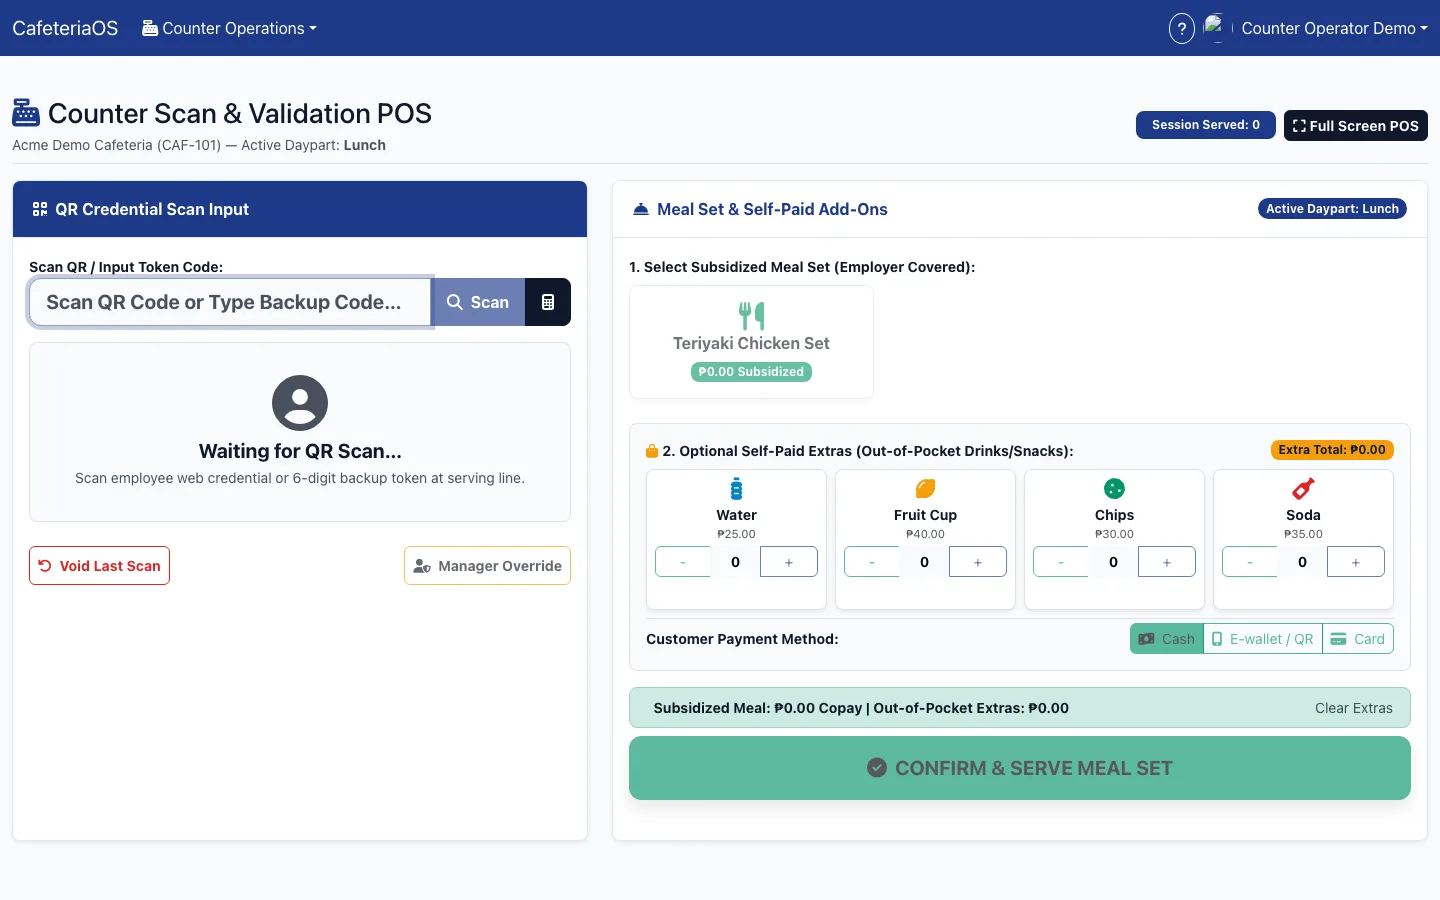The height and width of the screenshot is (900, 1440).
Task: Select Card payment method
Action: pos(1358,639)
